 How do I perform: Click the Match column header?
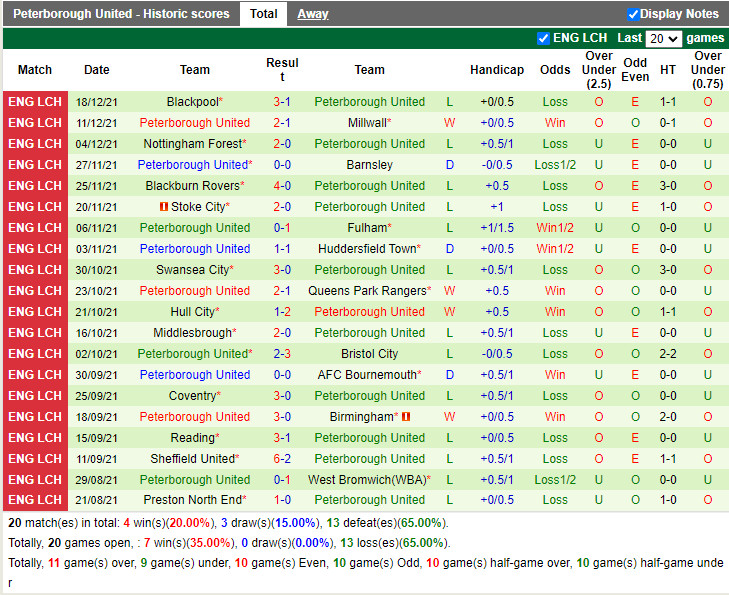(x=35, y=70)
